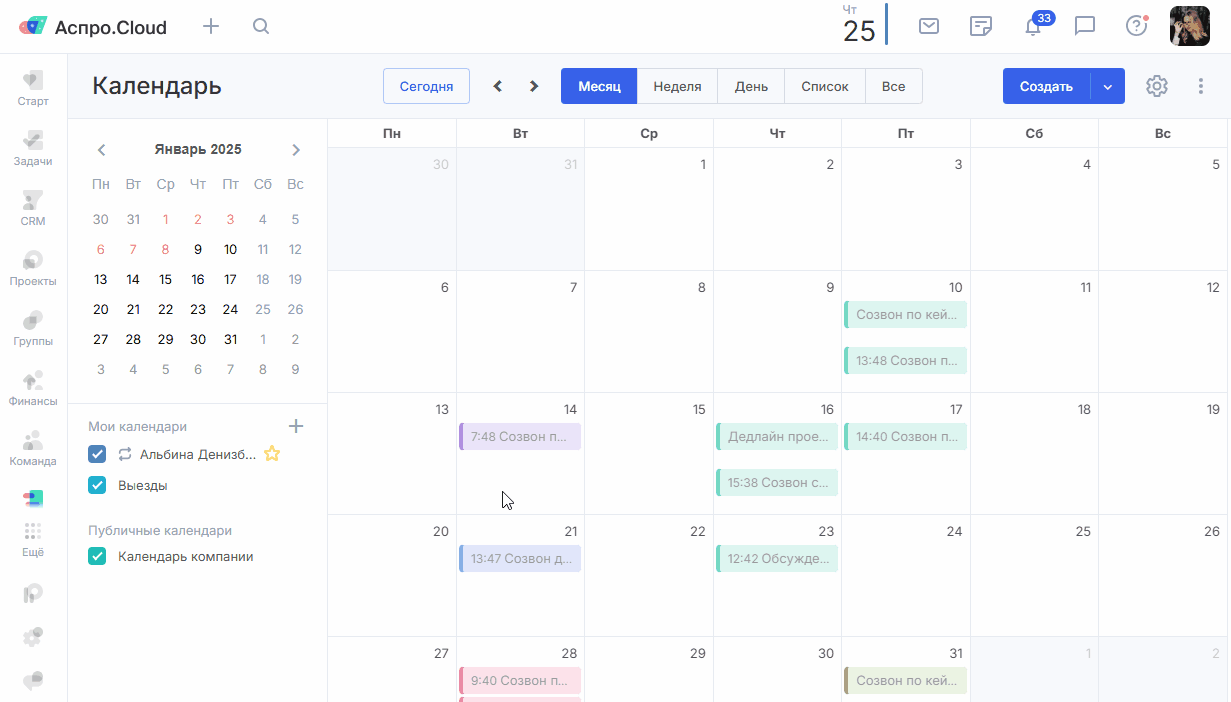
Task: Toggle Альбина Денизб... calendar checkbox
Action: (x=97, y=454)
